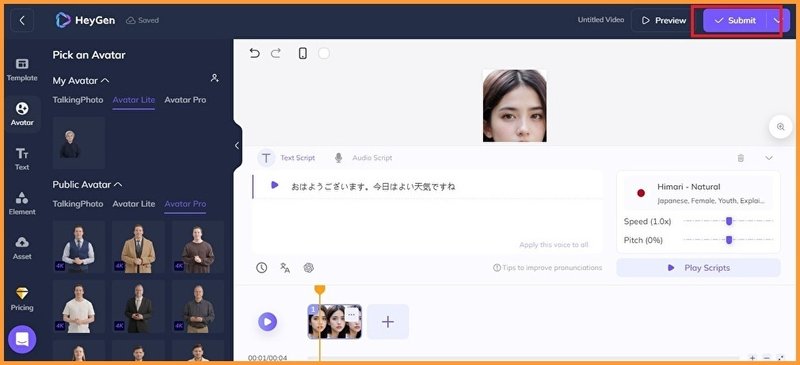Open the Element sidebar icon
The width and height of the screenshot is (800, 365).
[x=22, y=203]
